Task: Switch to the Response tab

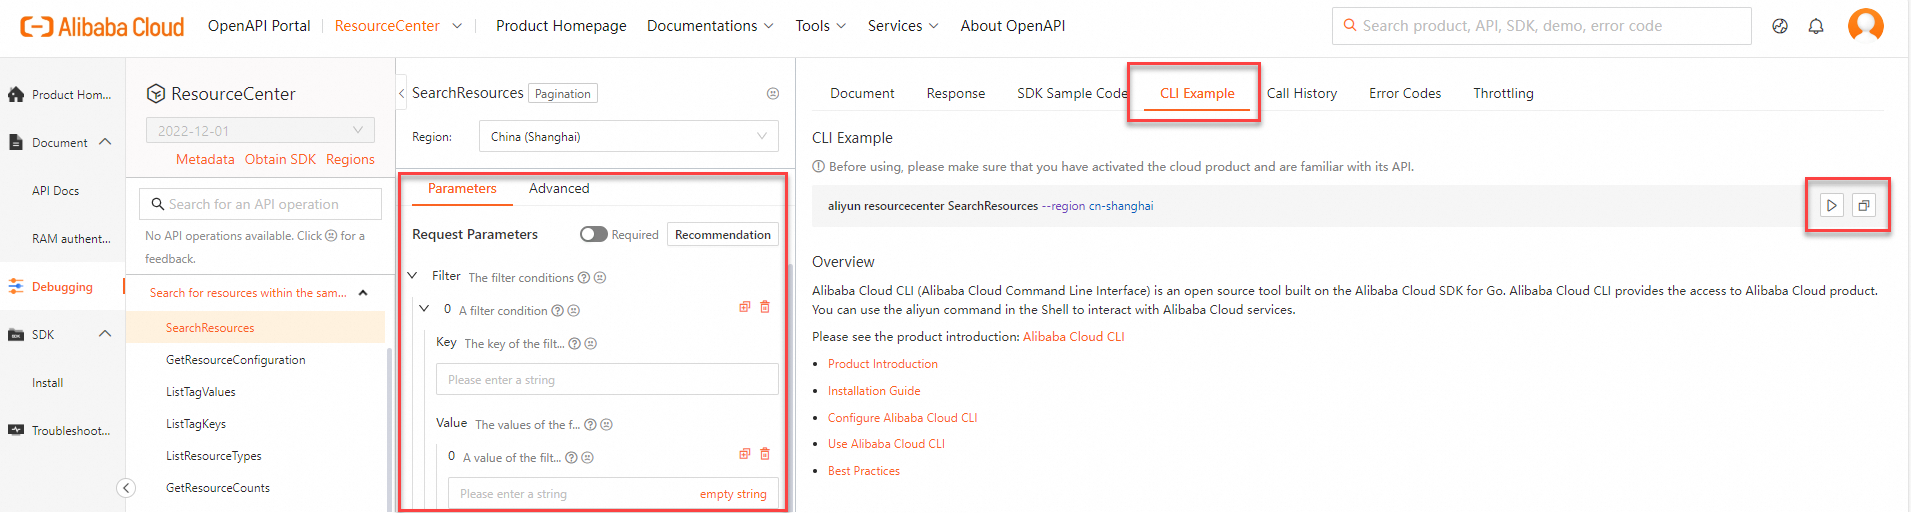Action: point(956,93)
